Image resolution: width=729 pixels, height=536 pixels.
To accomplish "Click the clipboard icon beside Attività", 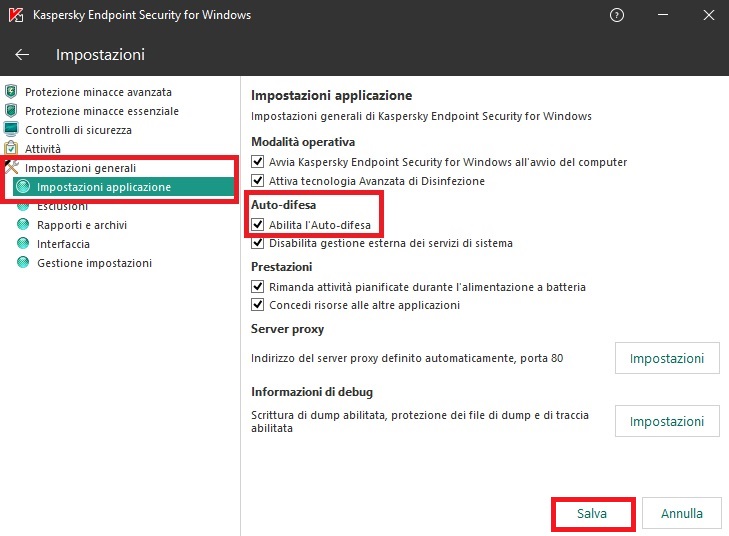I will [11, 148].
